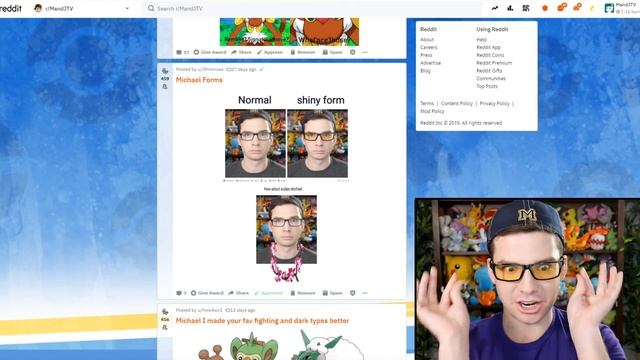This screenshot has height=360, width=640.
Task: Mark Michael Forms post as Spam
Action: tap(332, 293)
